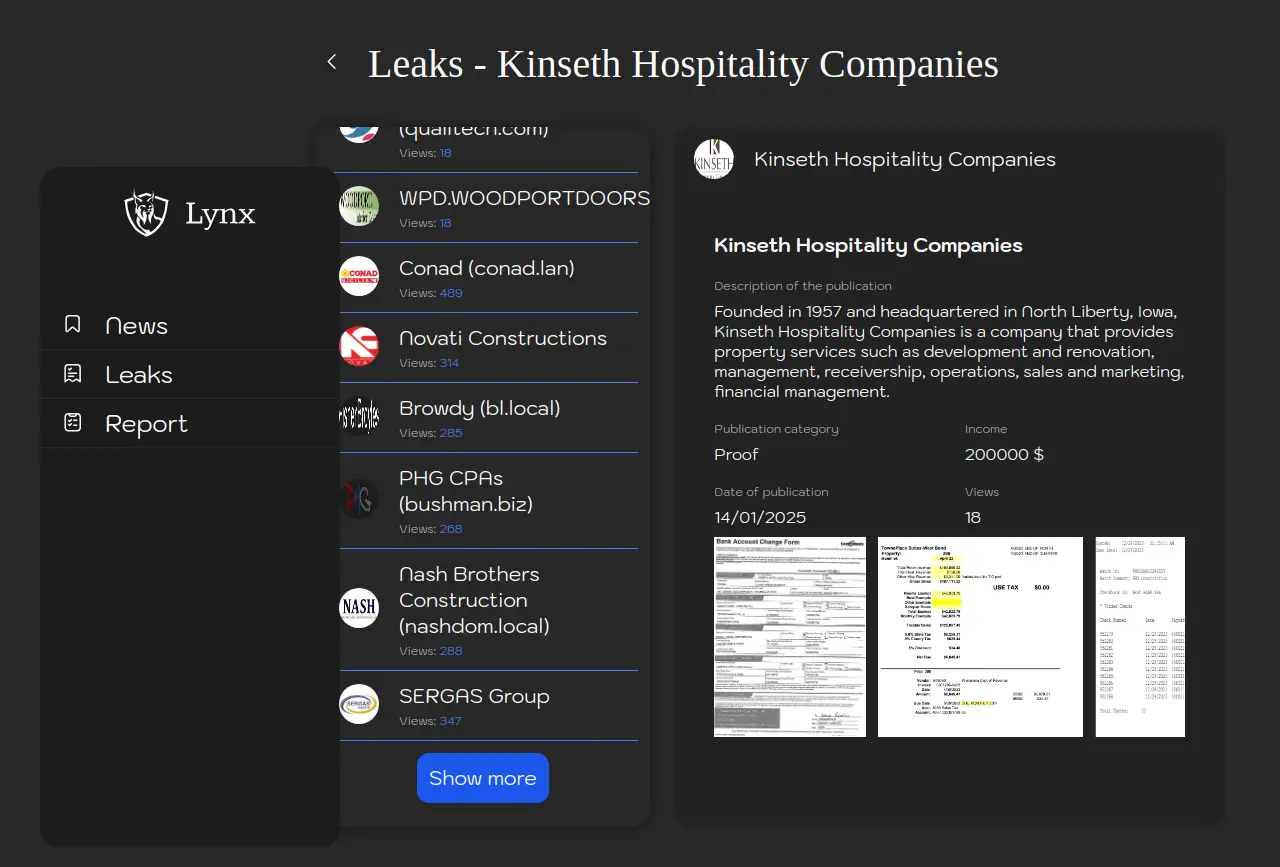This screenshot has height=867, width=1280.
Task: Click the back arrow beside the page title
Action: (332, 62)
